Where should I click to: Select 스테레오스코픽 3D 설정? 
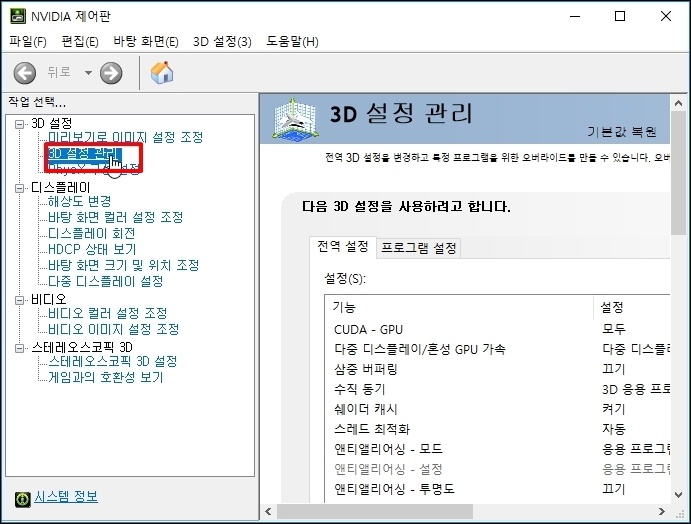pos(112,361)
